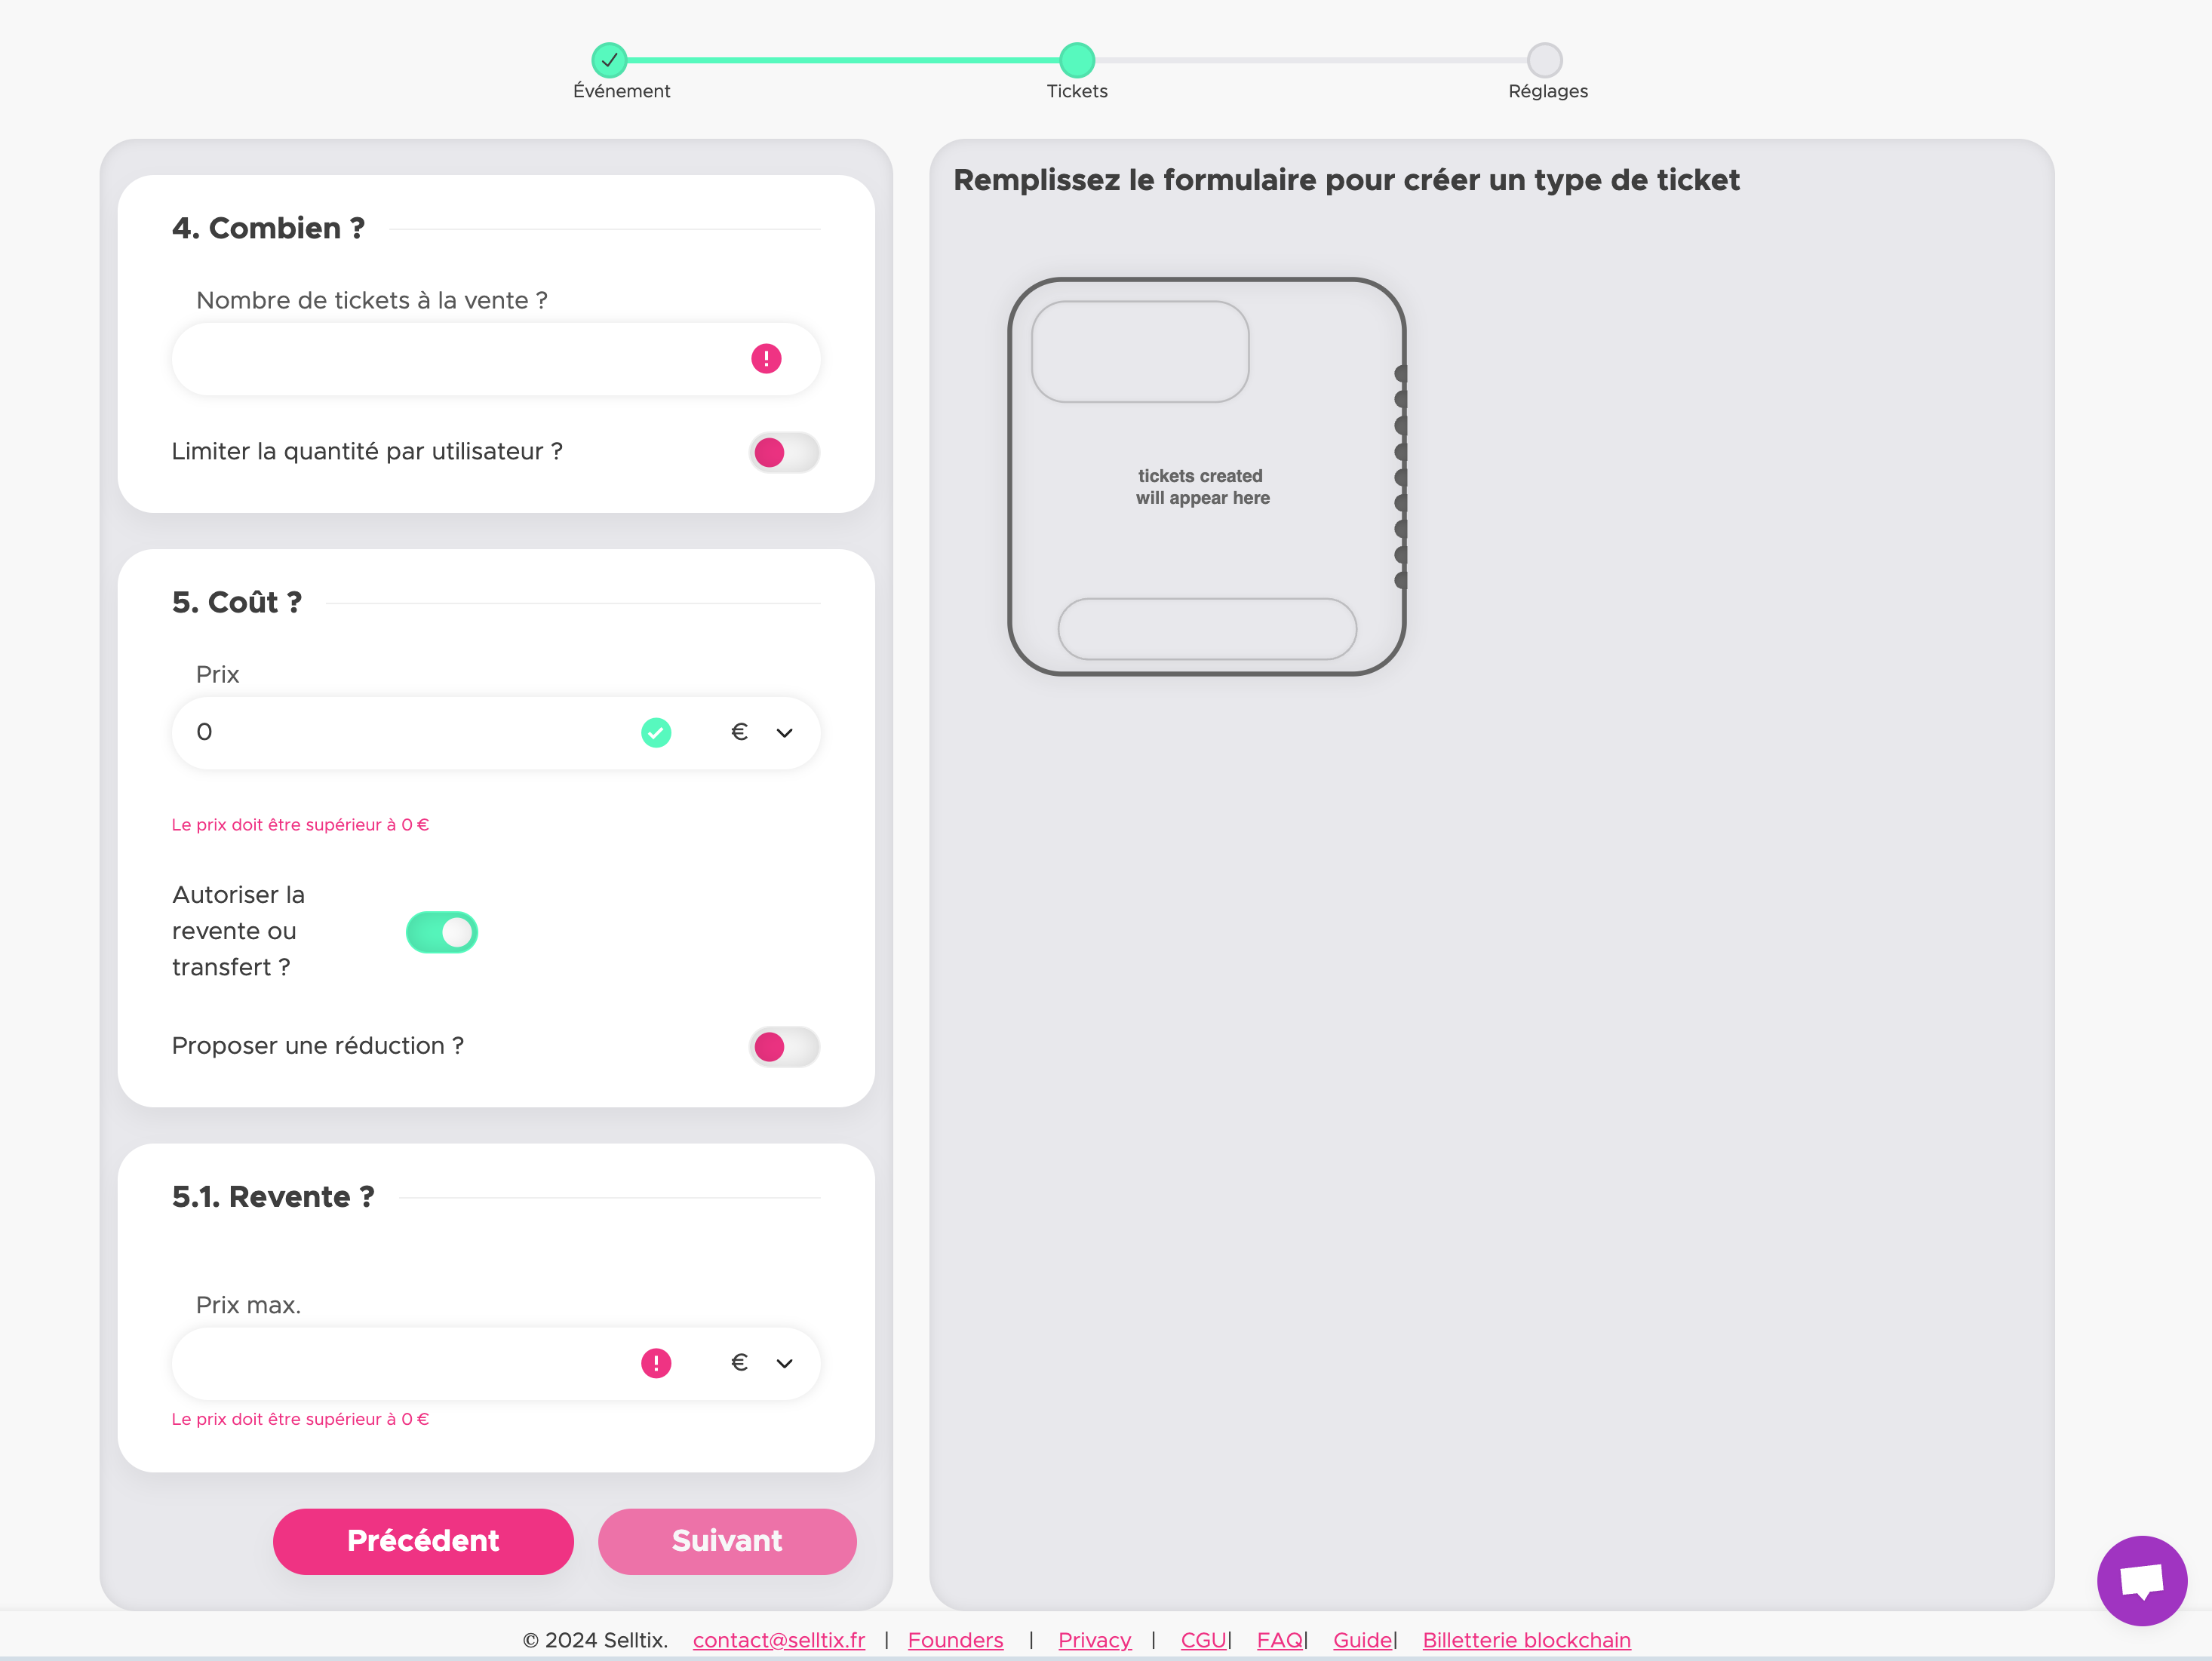Viewport: 2212px width, 1661px height.
Task: Disable the resale or transfer toggle
Action: pyautogui.click(x=442, y=932)
